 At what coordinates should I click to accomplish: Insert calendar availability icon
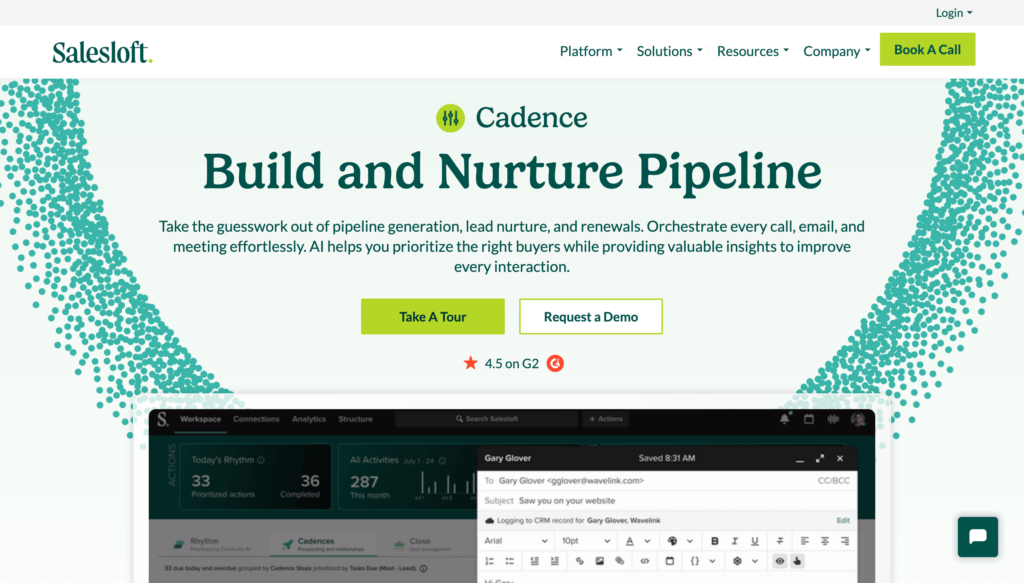669,561
